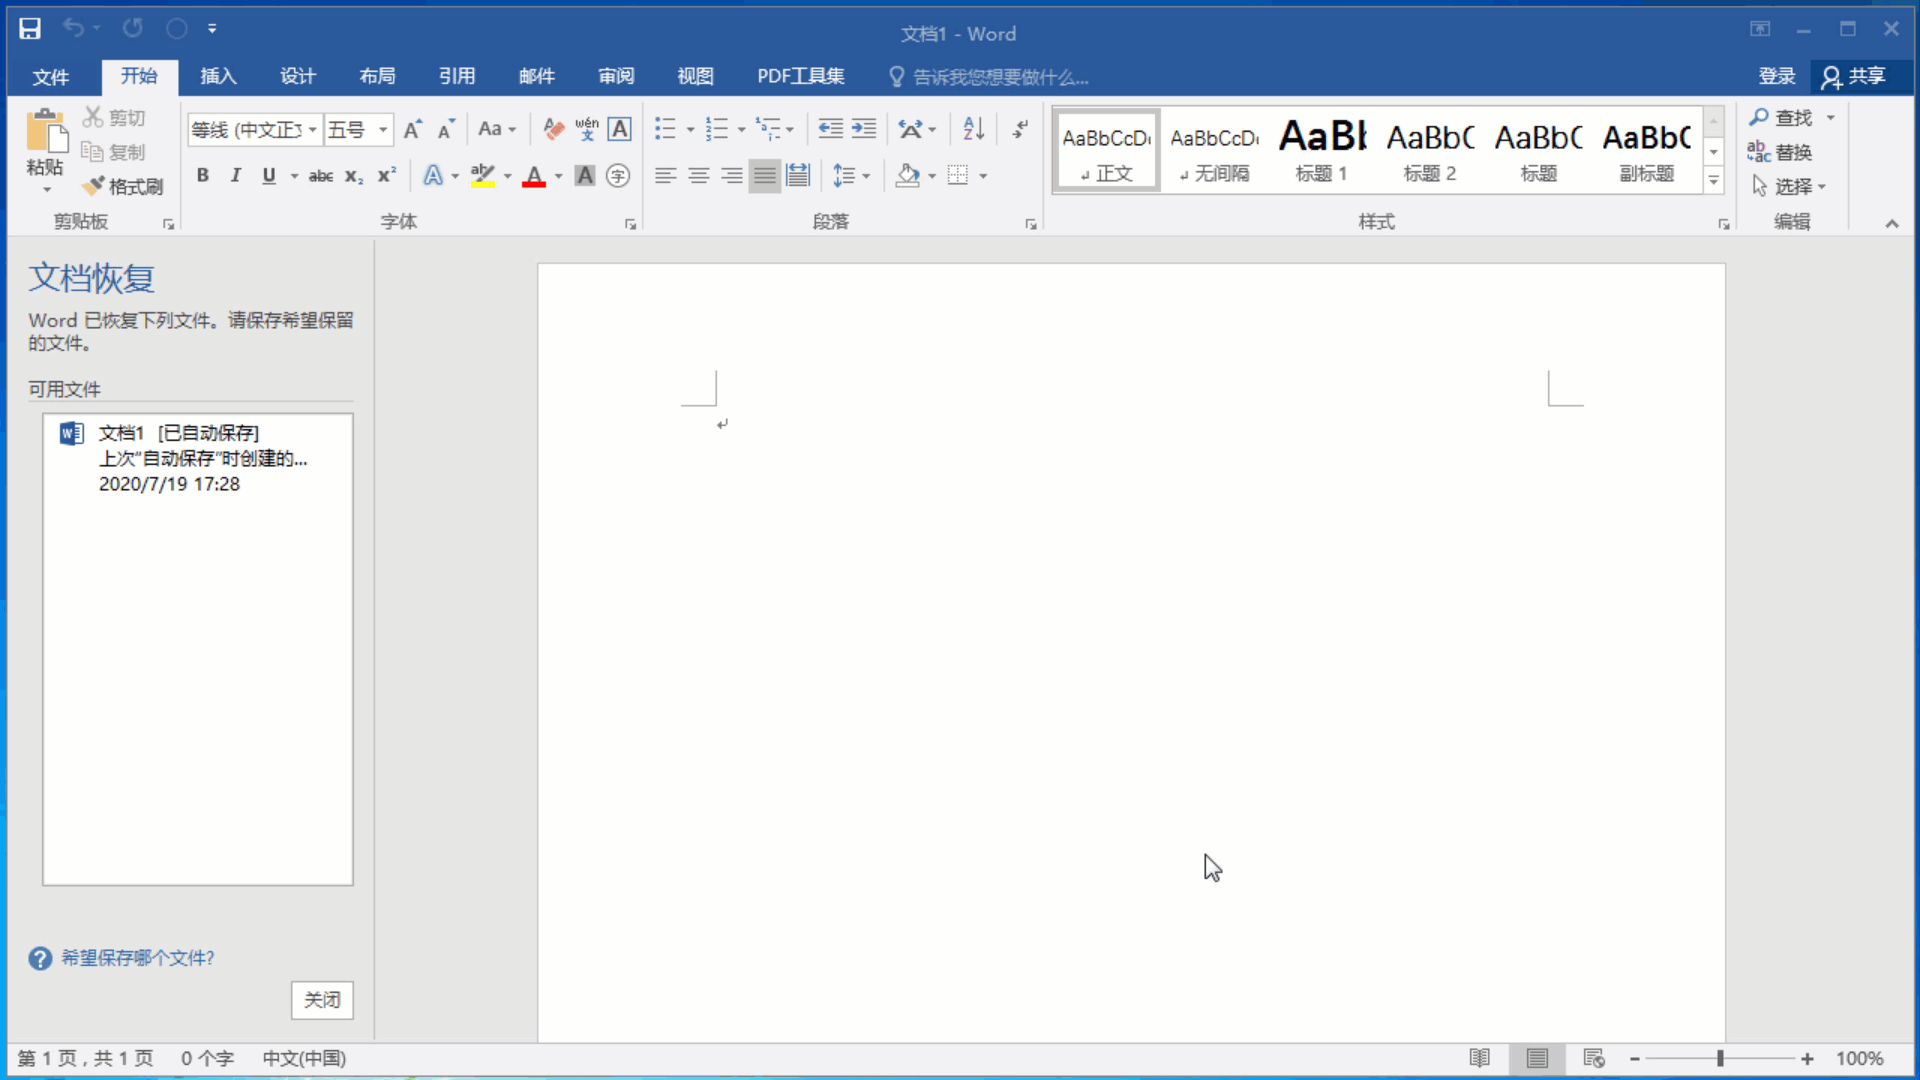Align text left

[x=665, y=176]
